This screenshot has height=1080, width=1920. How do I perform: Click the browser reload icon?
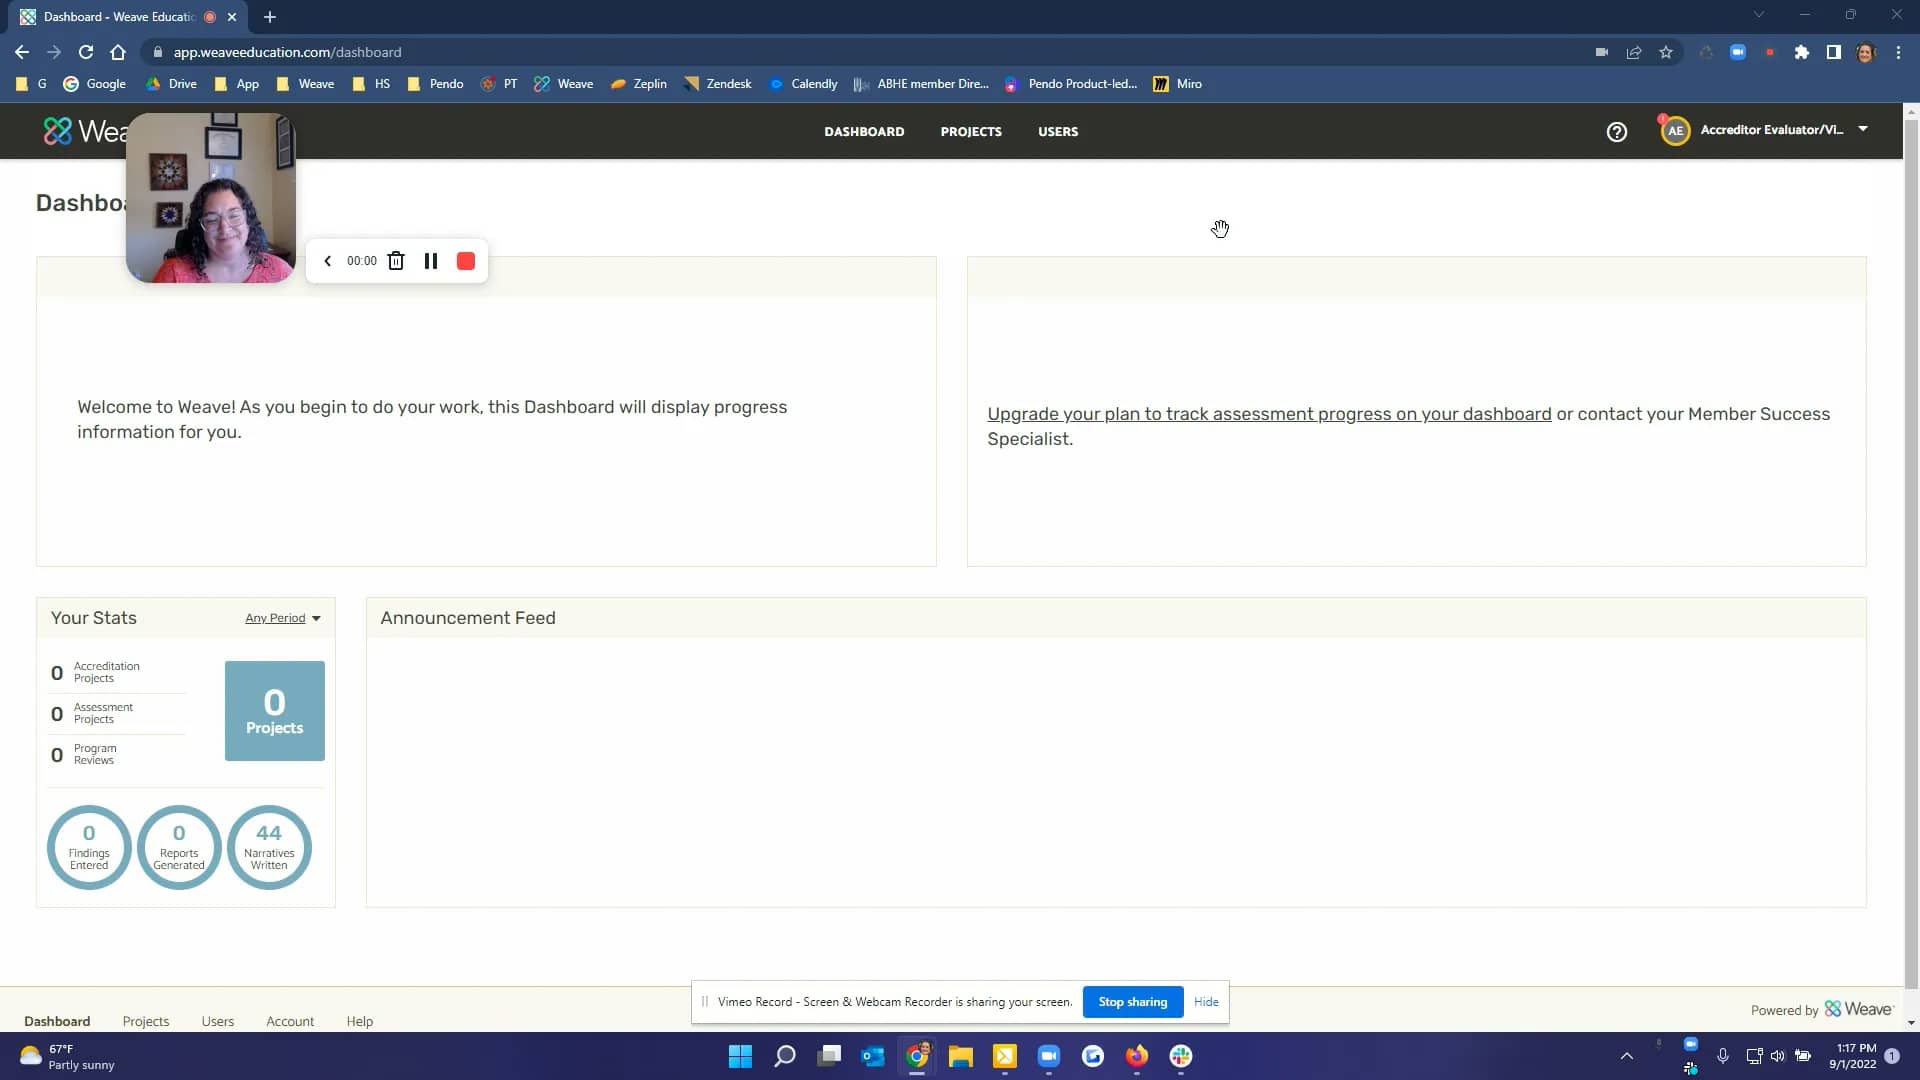coord(86,52)
